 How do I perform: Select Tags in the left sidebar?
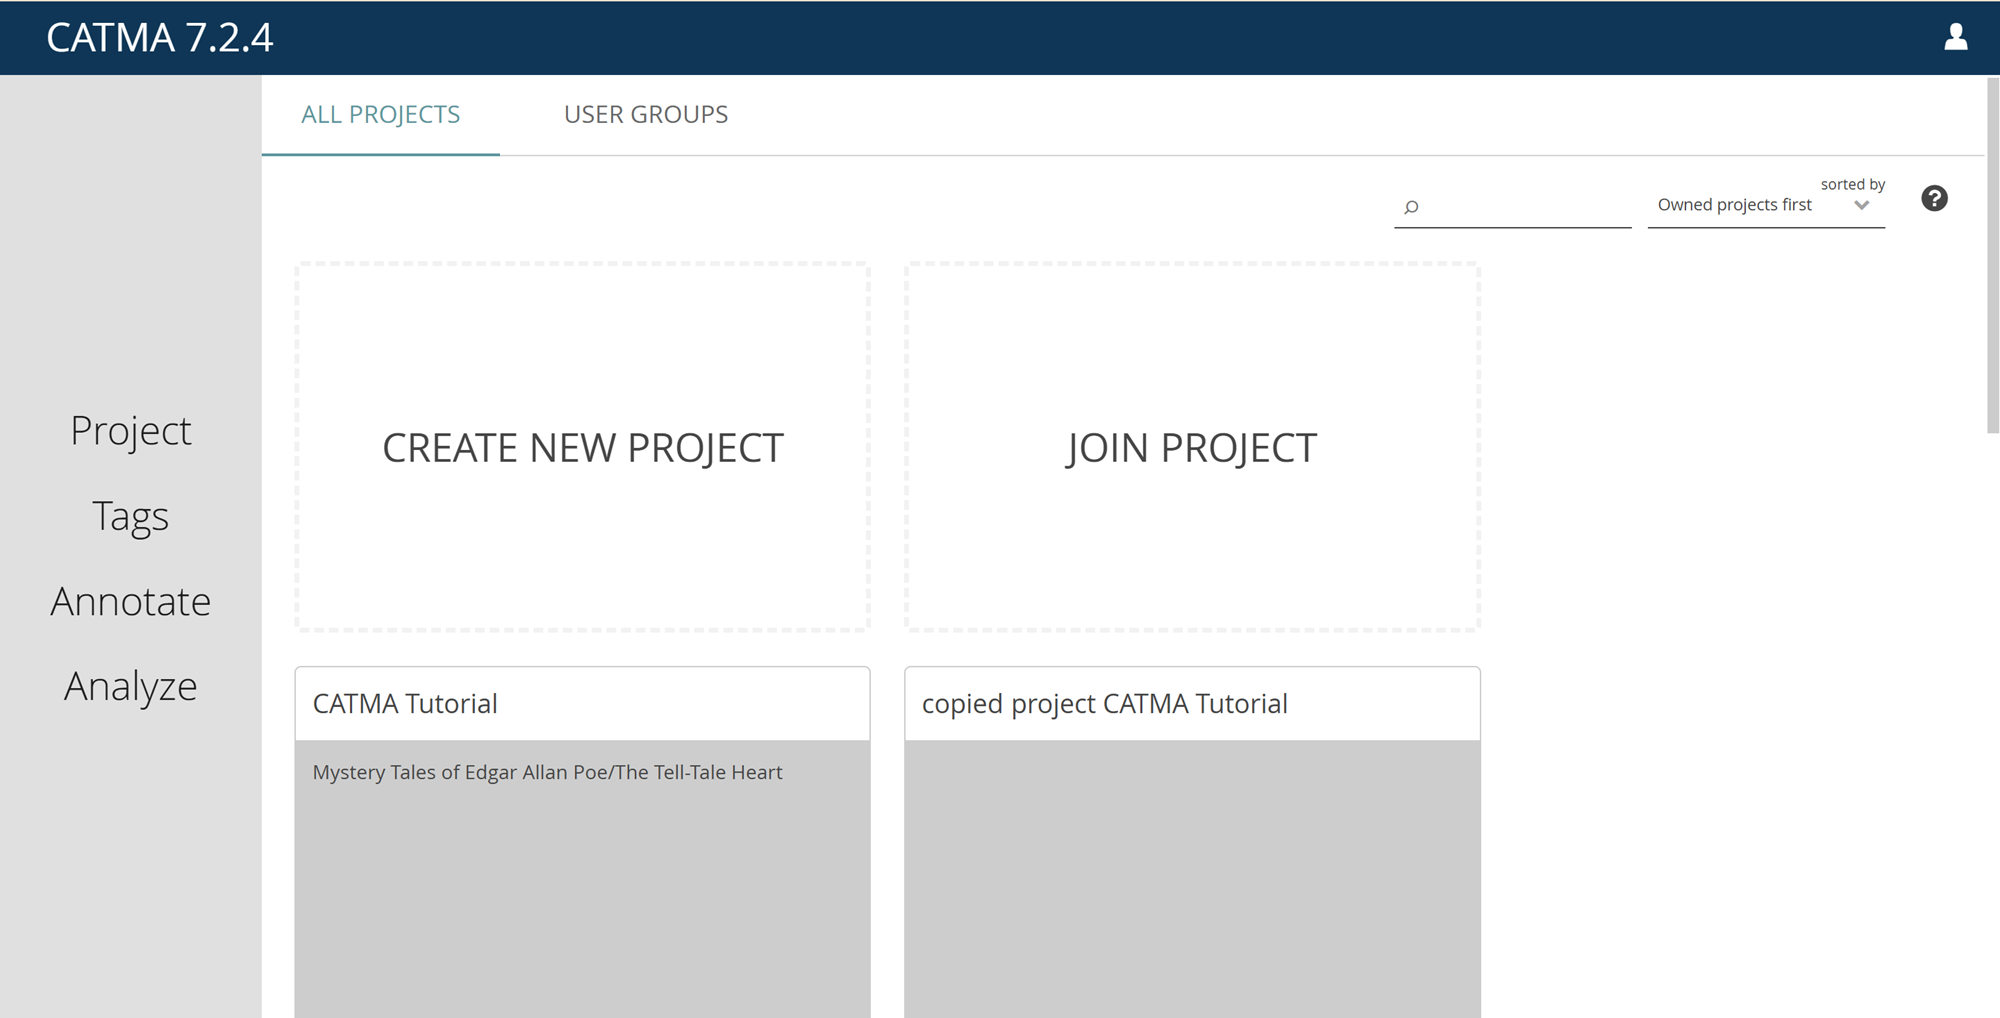[x=131, y=515]
